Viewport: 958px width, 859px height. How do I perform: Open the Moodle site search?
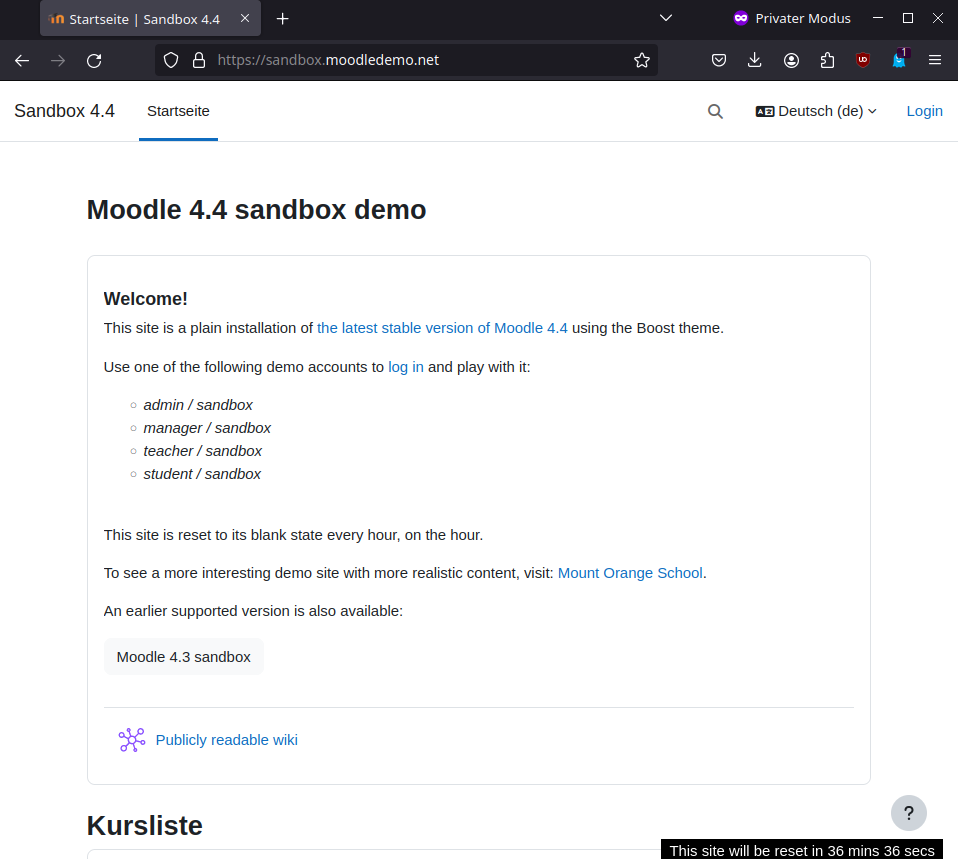[715, 111]
